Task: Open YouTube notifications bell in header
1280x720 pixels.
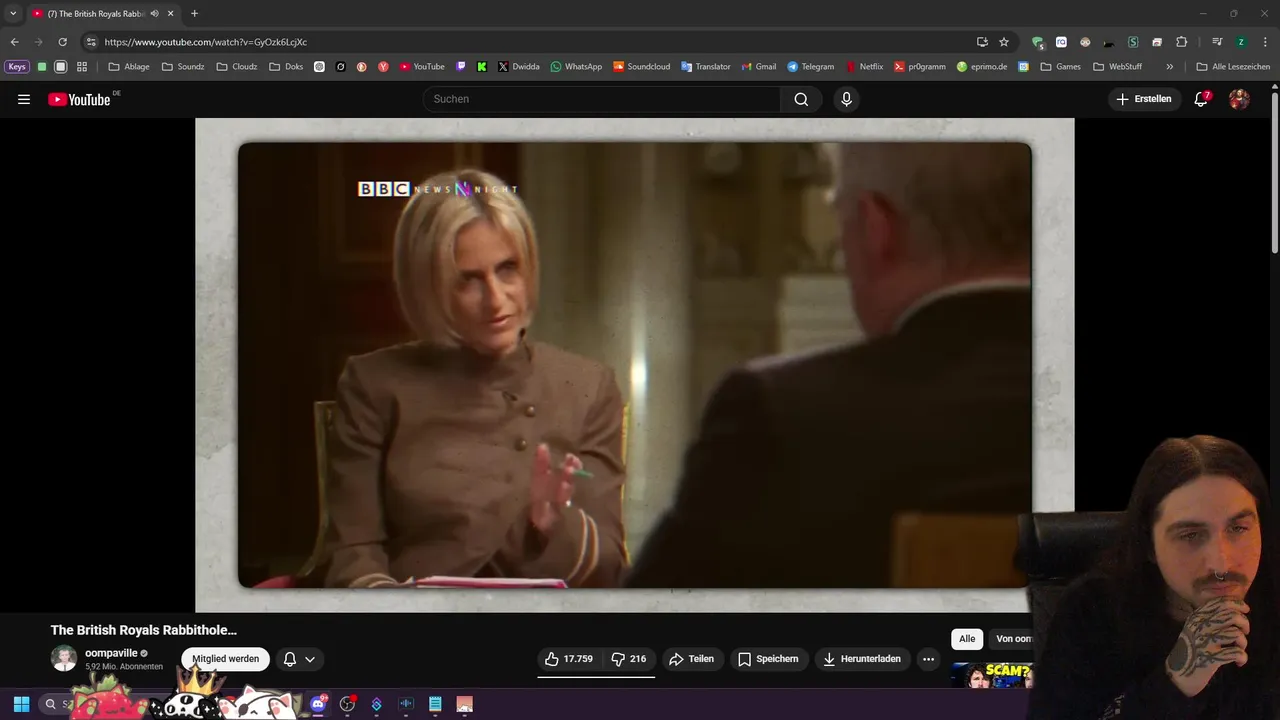Action: [x=1201, y=99]
